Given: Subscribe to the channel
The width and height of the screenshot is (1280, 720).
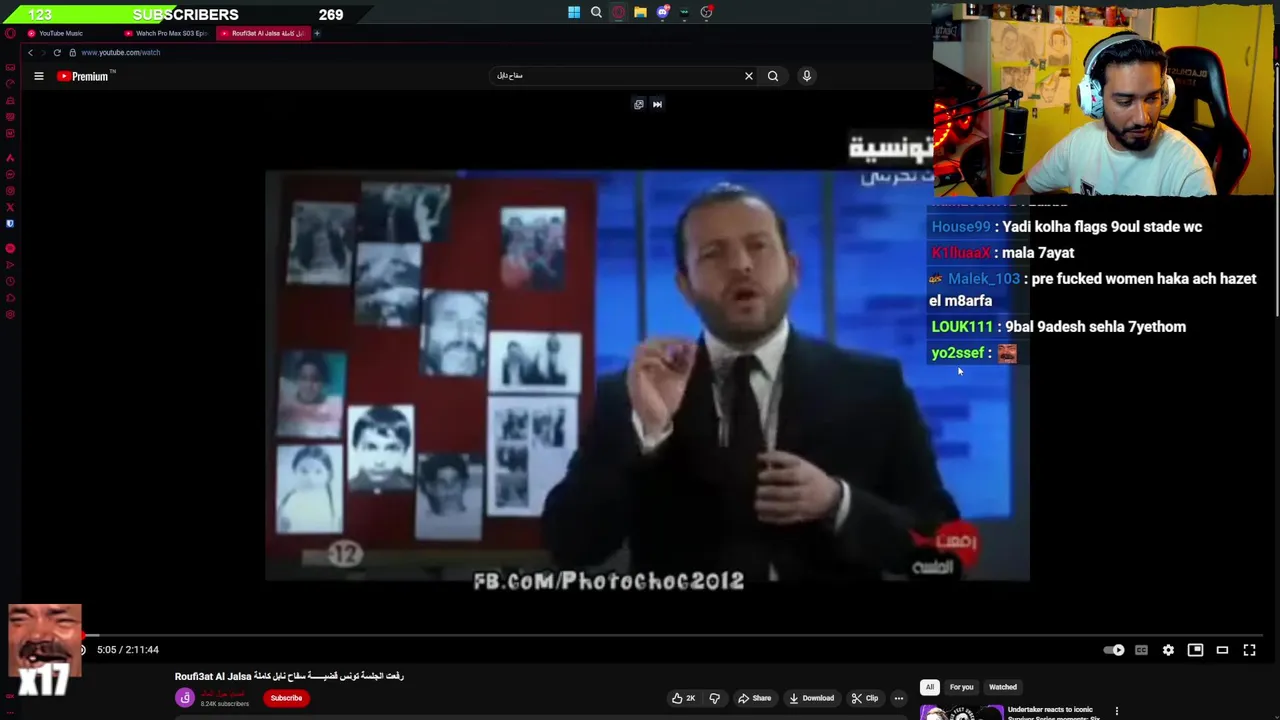Looking at the screenshot, I should pos(286,698).
